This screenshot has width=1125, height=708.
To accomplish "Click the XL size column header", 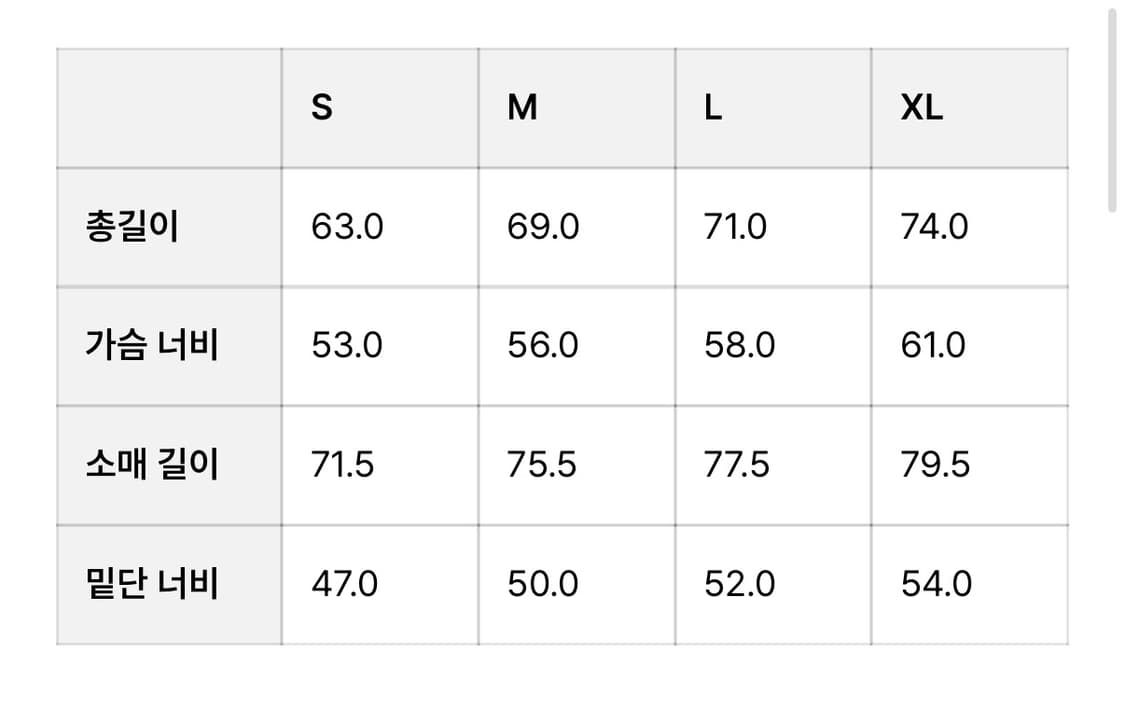I will coord(921,107).
